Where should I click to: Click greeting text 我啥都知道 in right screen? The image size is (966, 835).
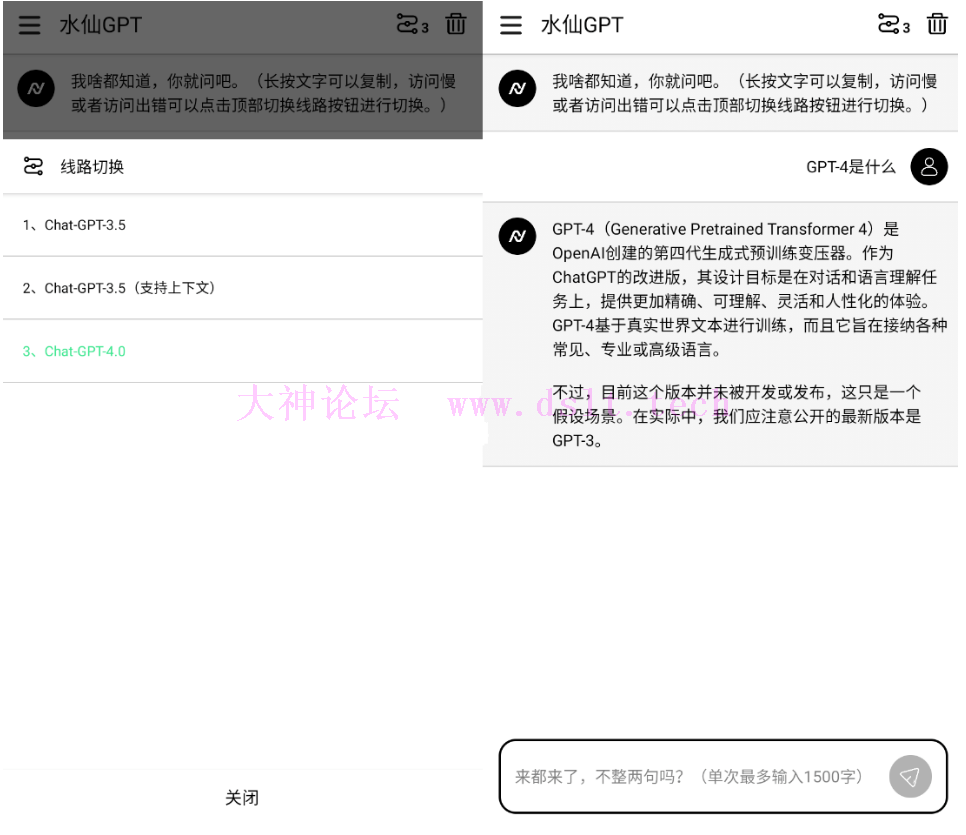[744, 93]
